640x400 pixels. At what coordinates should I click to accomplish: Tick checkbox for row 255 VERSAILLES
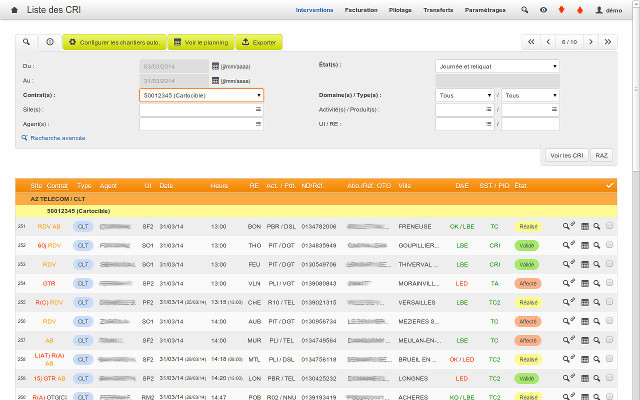tap(609, 302)
